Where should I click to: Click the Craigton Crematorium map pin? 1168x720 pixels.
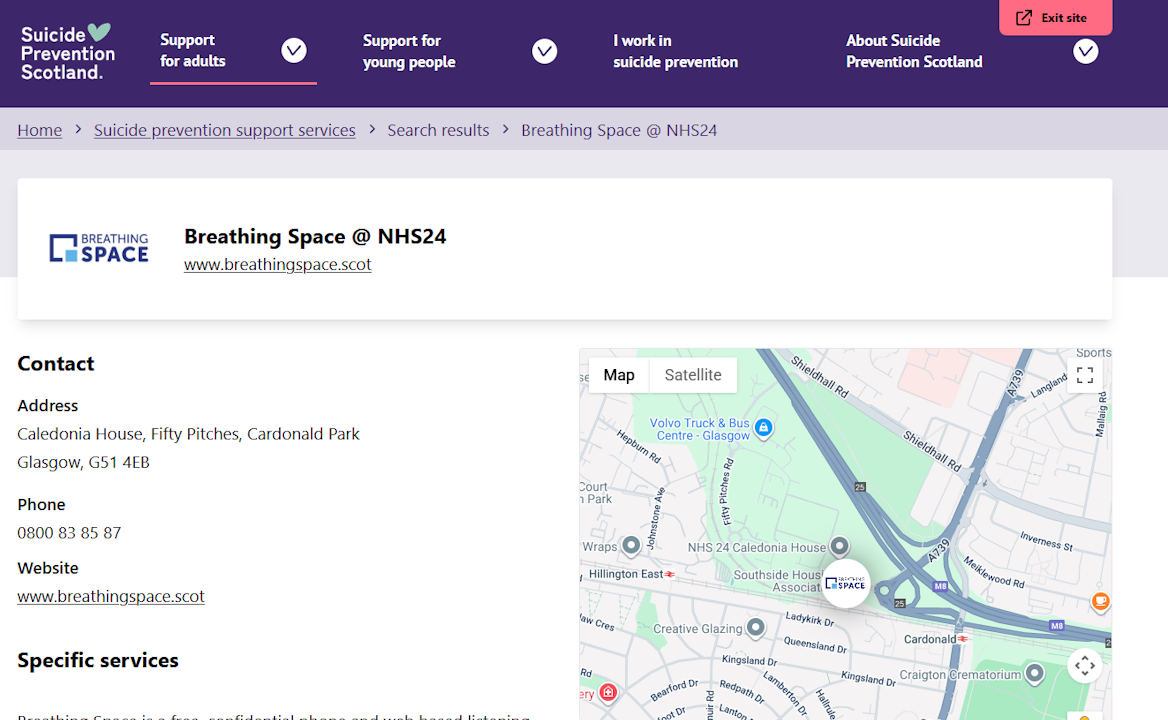[x=1034, y=674]
